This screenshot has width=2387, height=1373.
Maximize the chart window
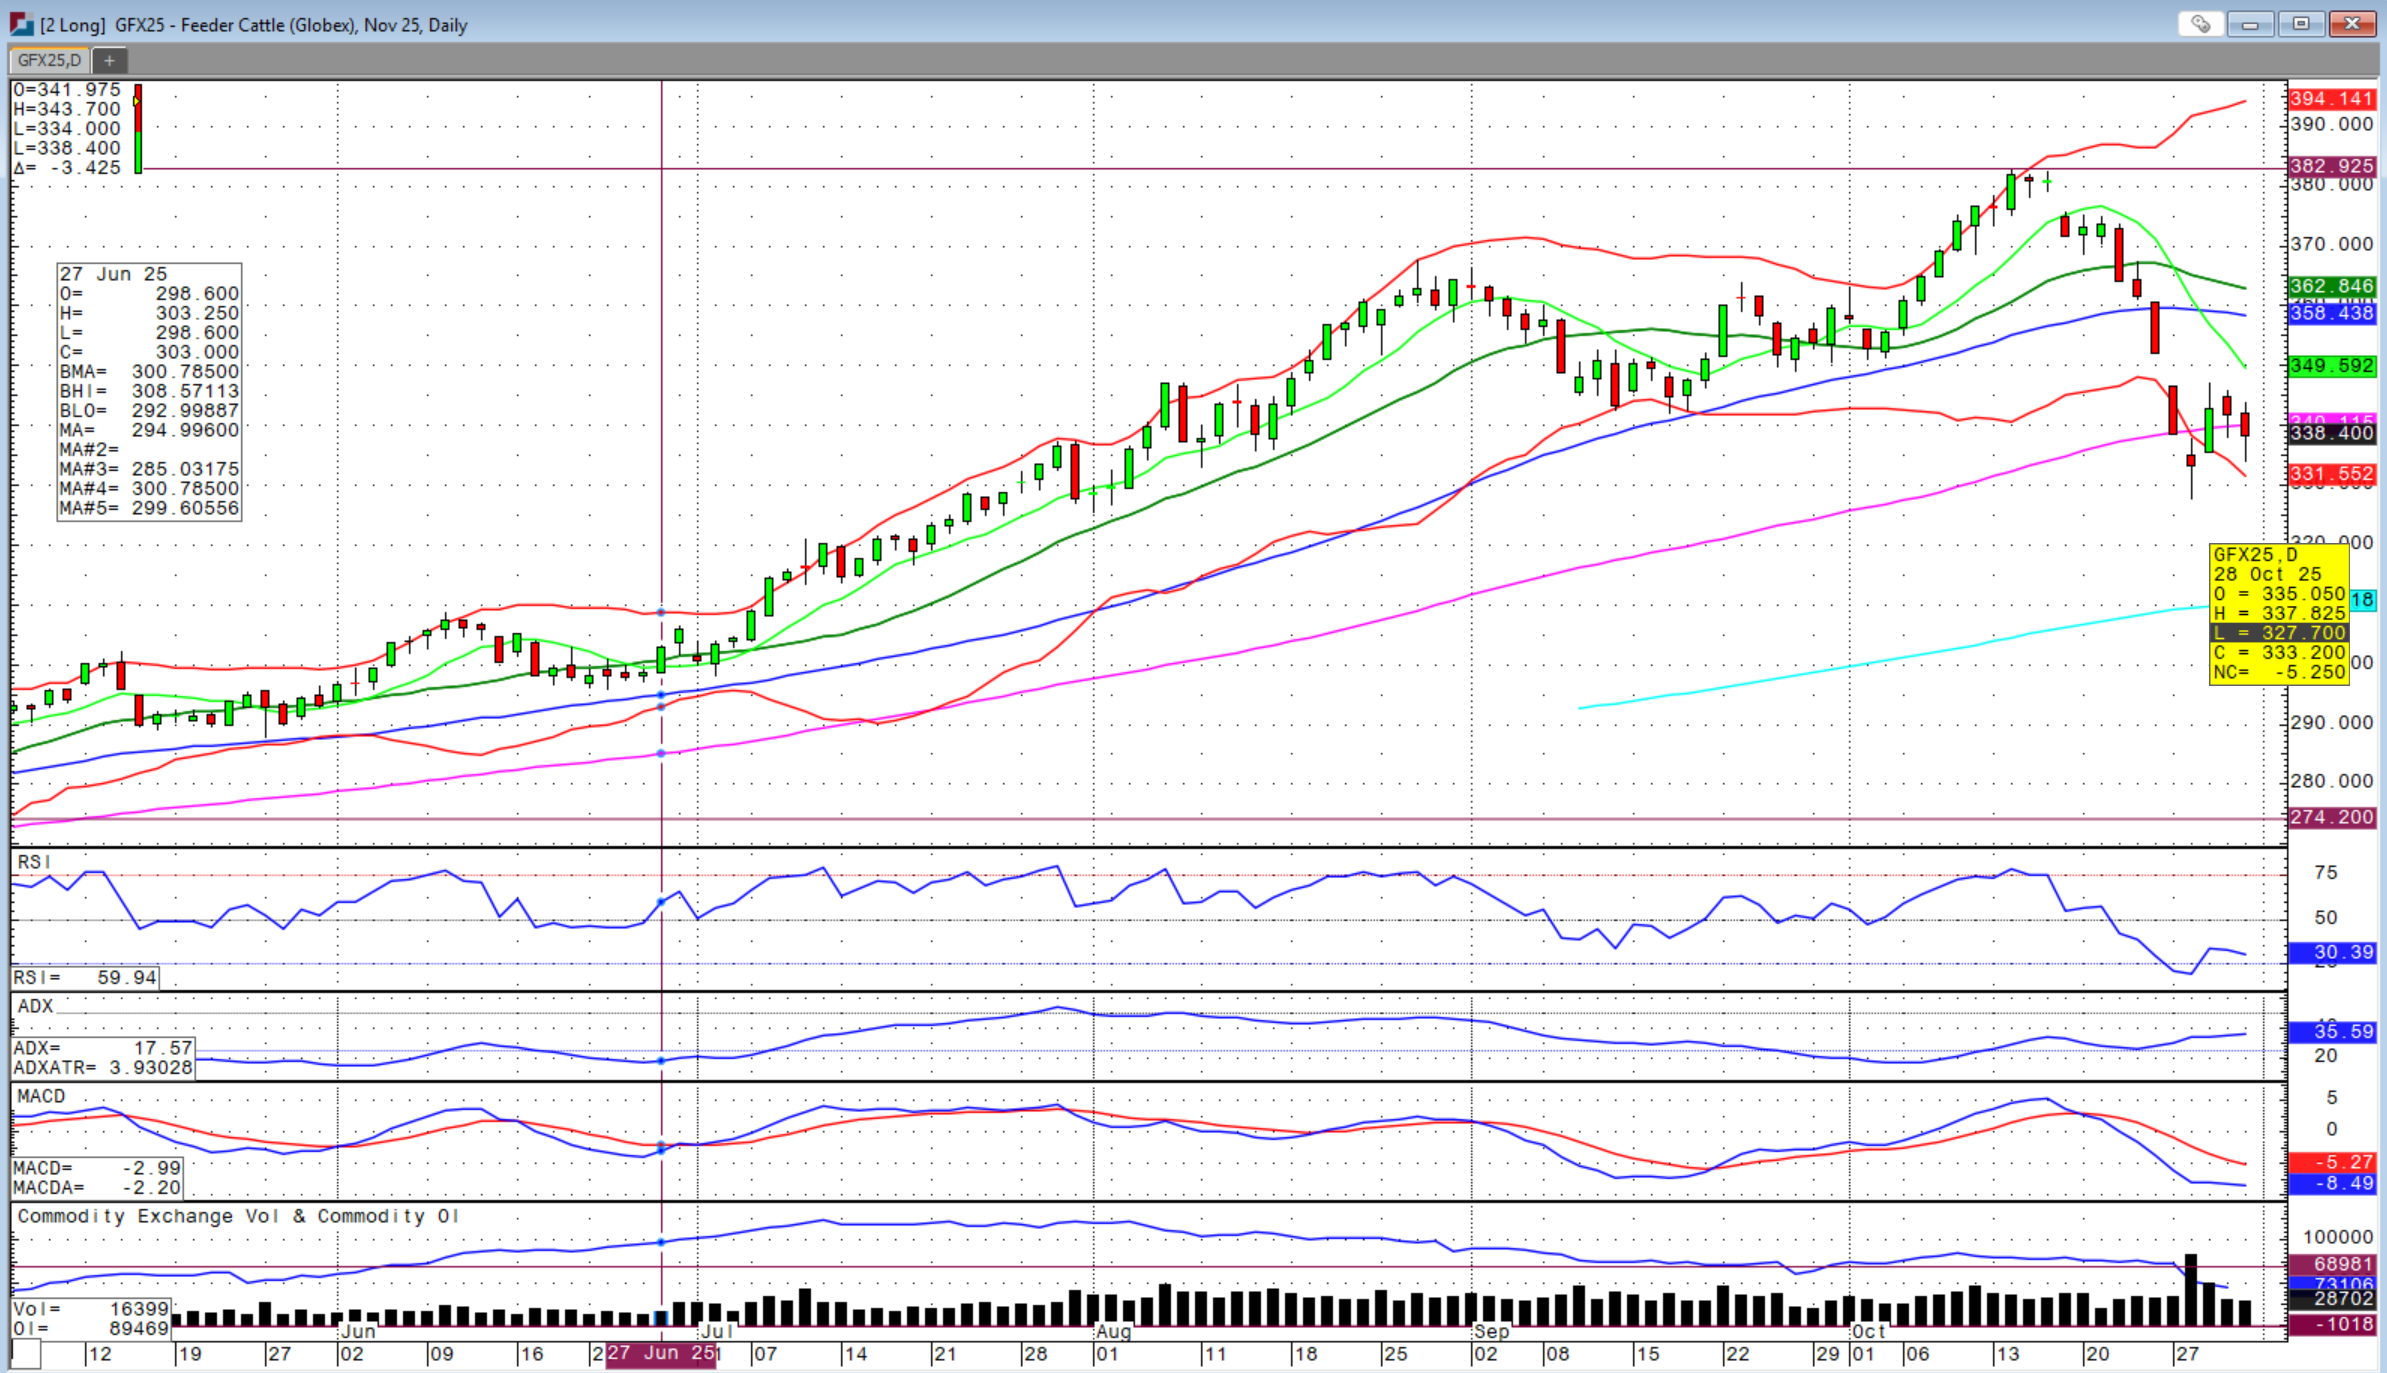2301,24
